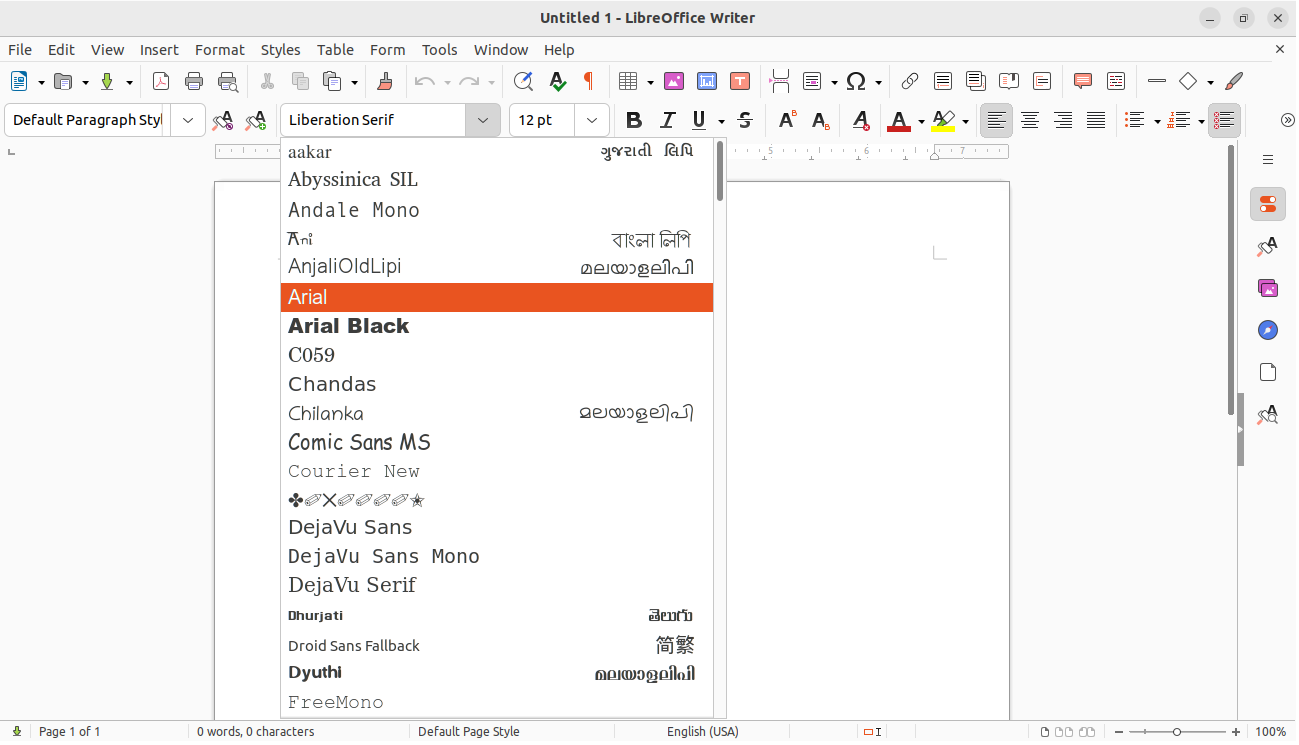Image resolution: width=1299 pixels, height=745 pixels.
Task: Apply the yellow highlighting color swatch
Action: (942, 121)
